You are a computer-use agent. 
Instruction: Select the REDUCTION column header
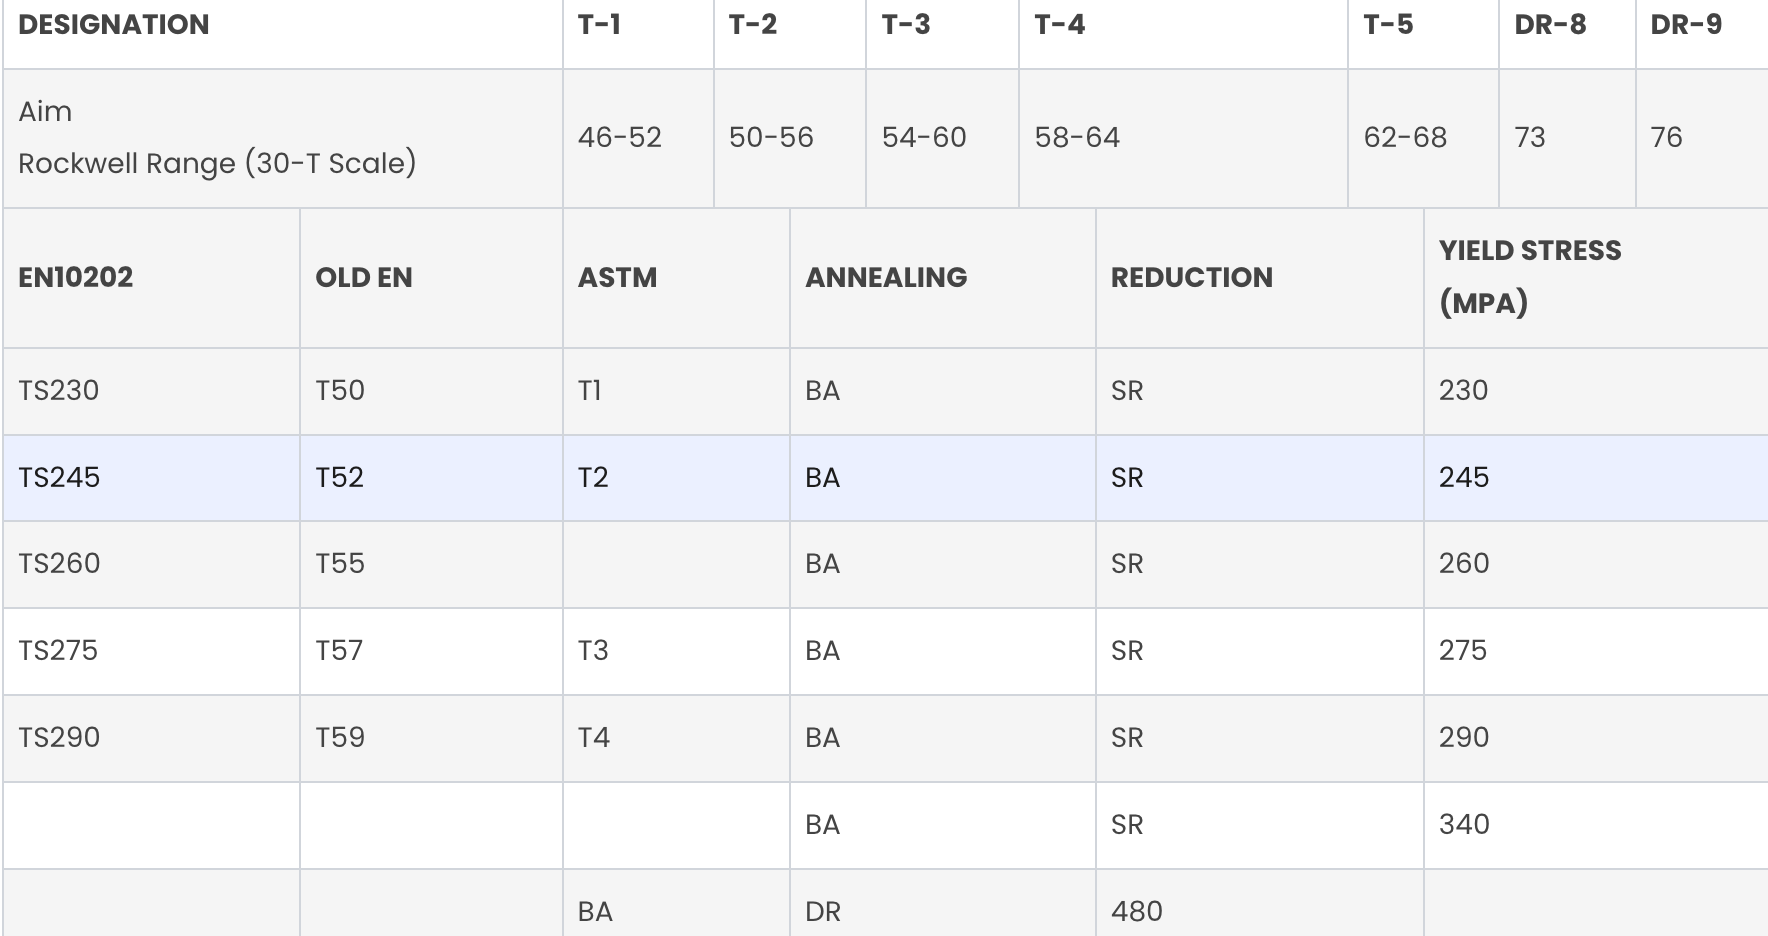(1260, 278)
